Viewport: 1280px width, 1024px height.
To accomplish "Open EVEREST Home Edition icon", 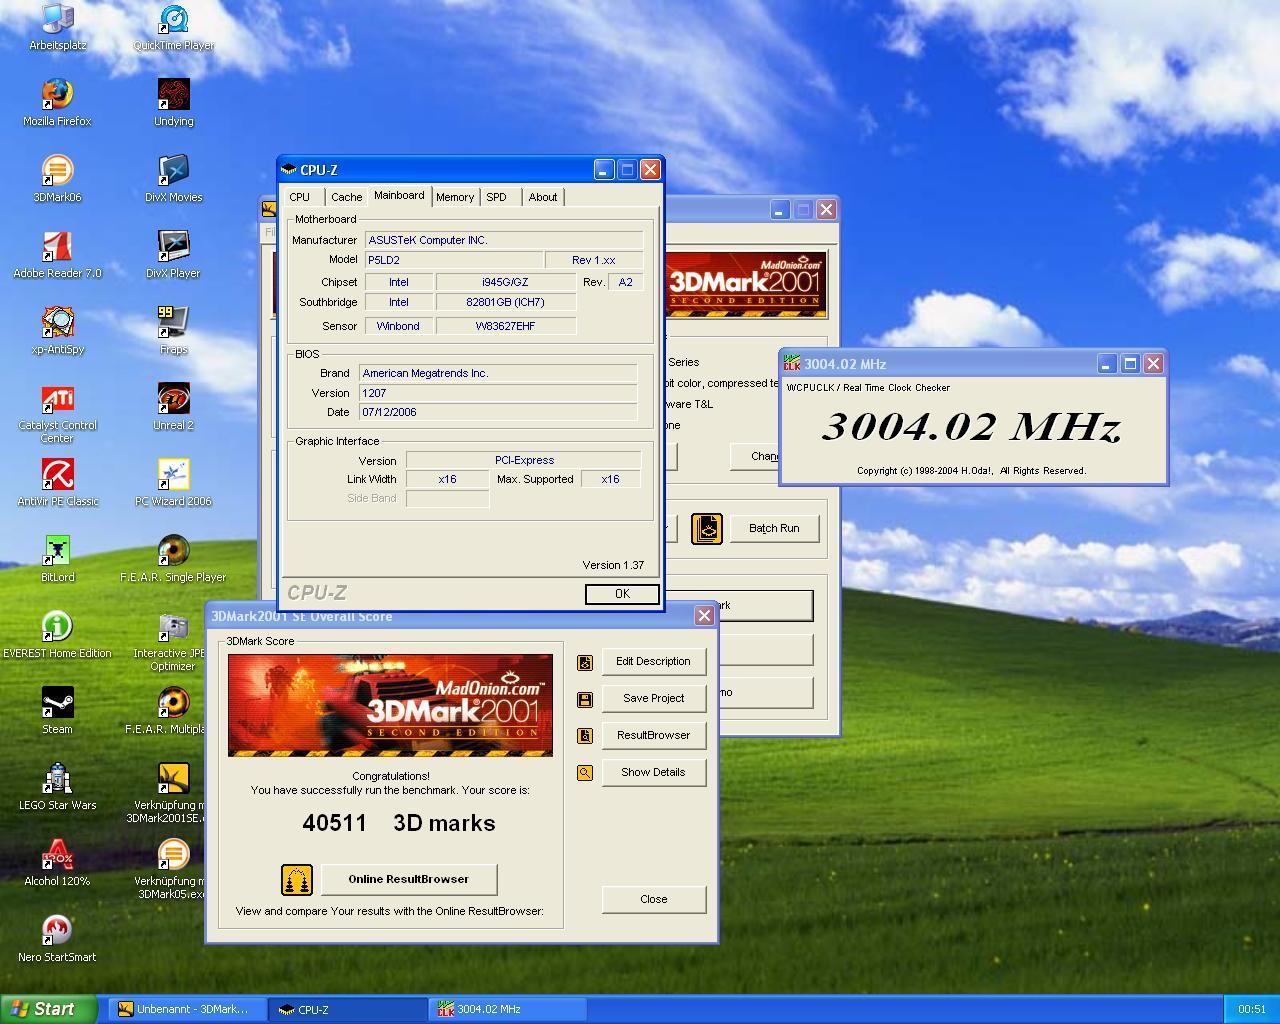I will click(x=57, y=635).
